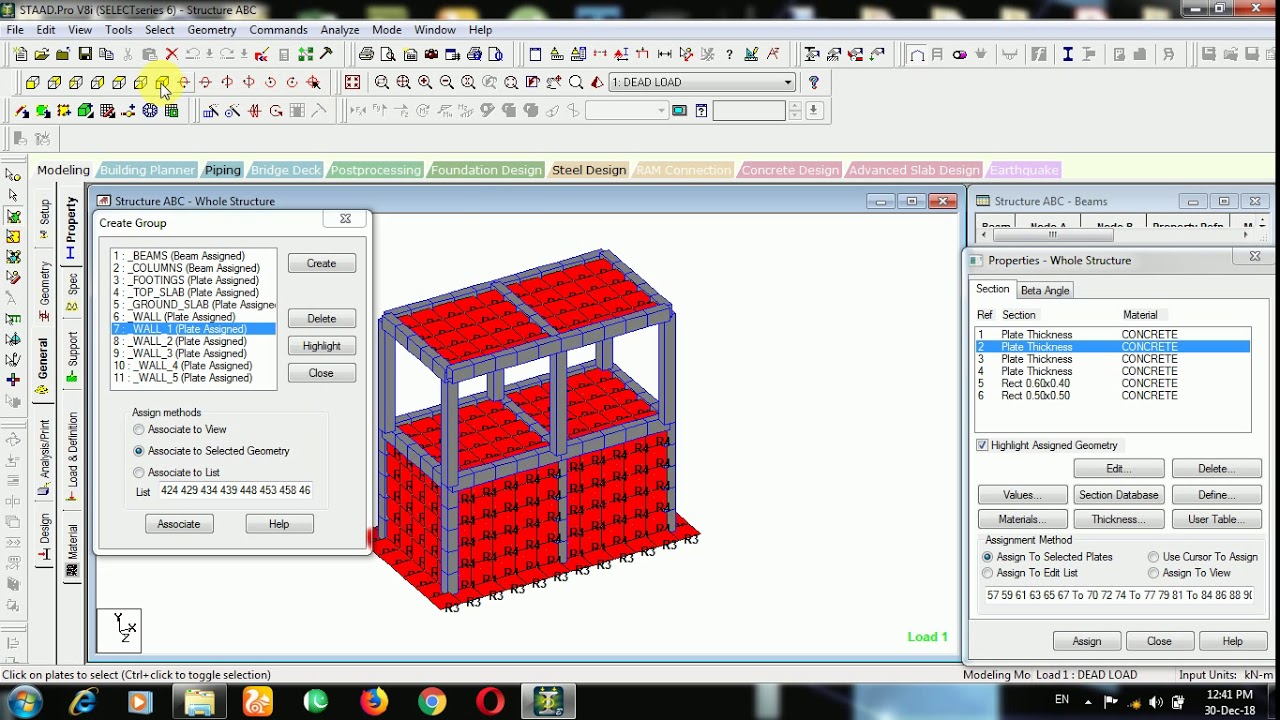Click the dimension beams toolbar icon
The image size is (1280, 720).
coord(664,54)
